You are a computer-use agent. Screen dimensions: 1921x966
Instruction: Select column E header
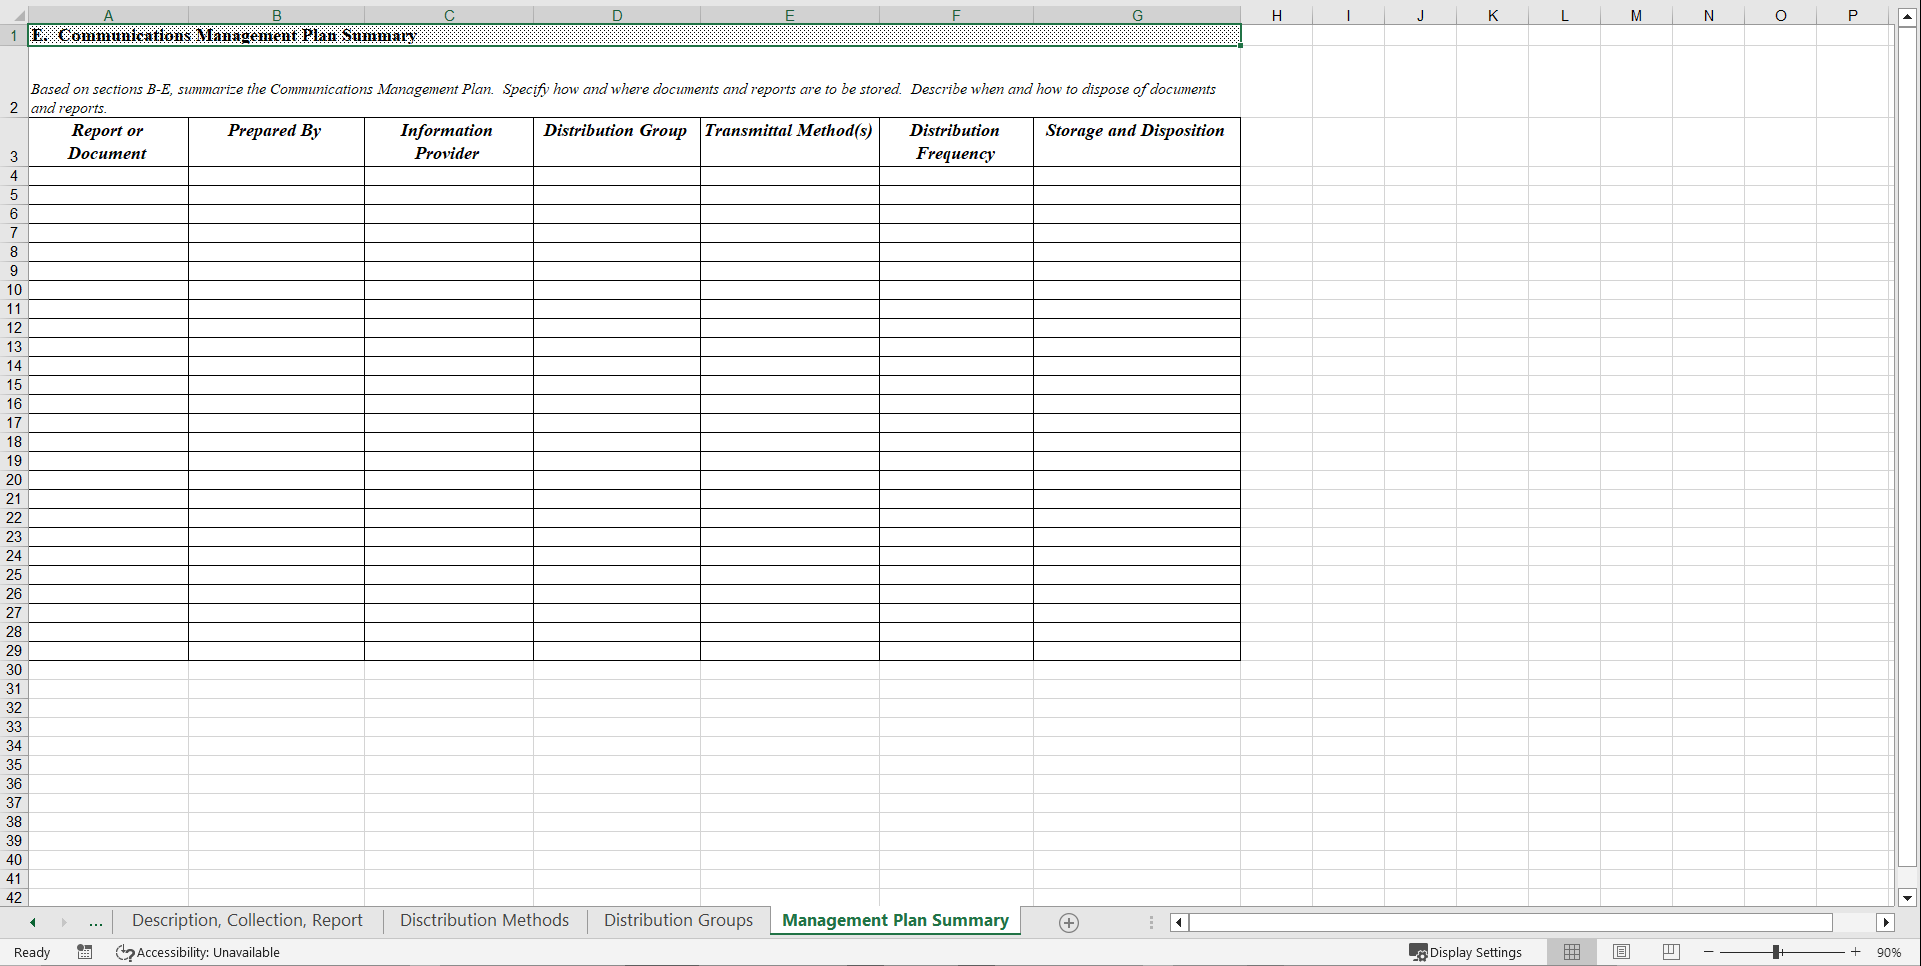click(x=789, y=14)
